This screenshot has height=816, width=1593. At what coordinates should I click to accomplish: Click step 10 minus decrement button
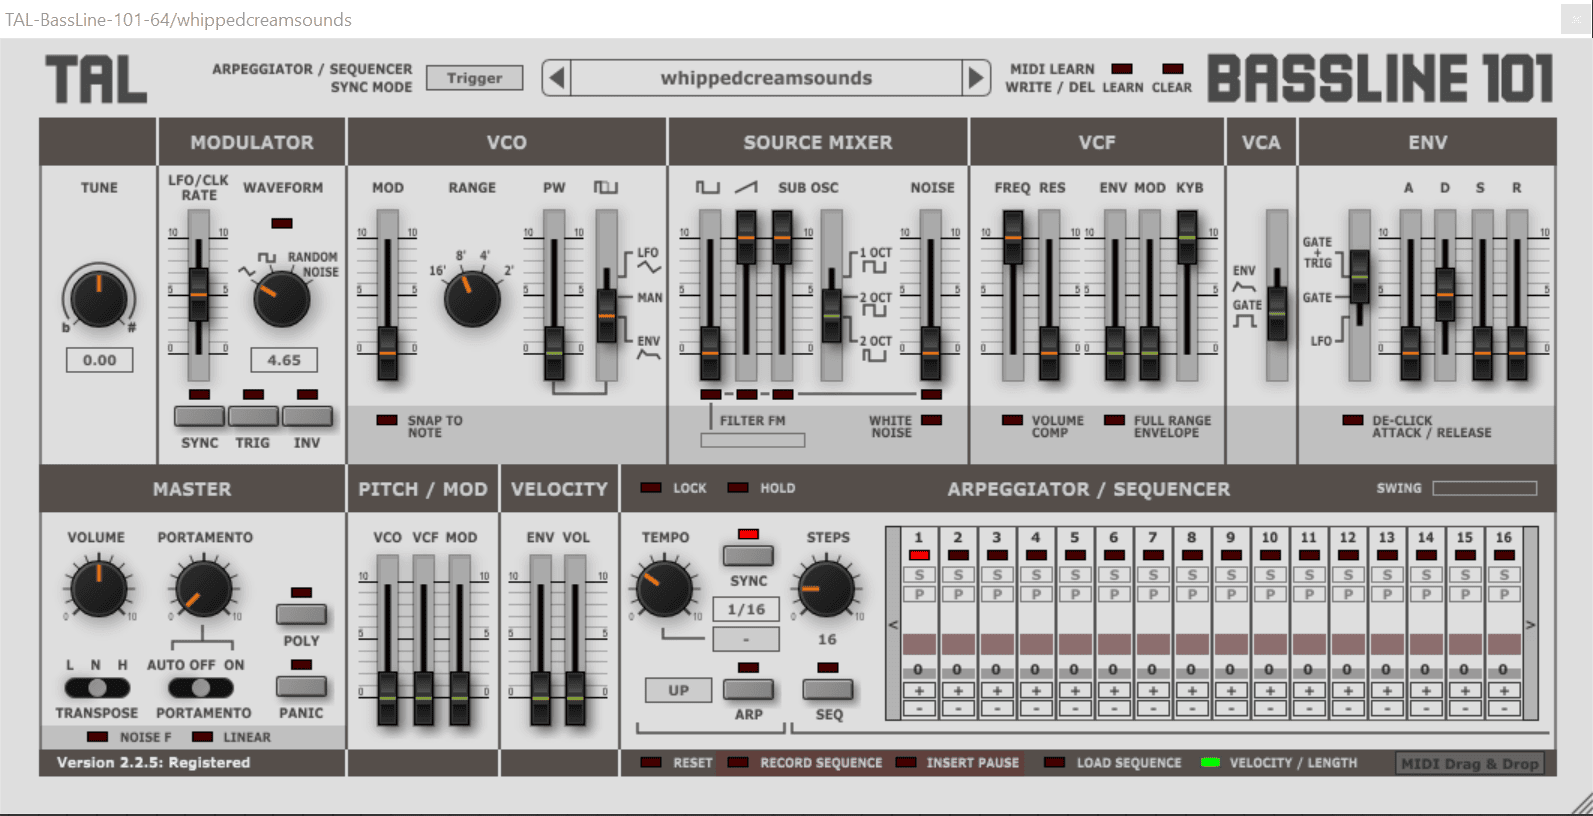click(x=1270, y=708)
